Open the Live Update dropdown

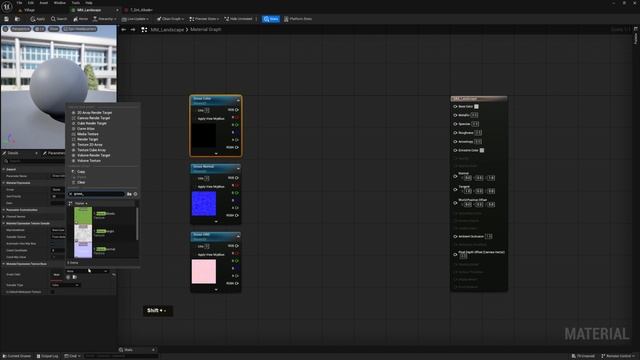click(136, 19)
